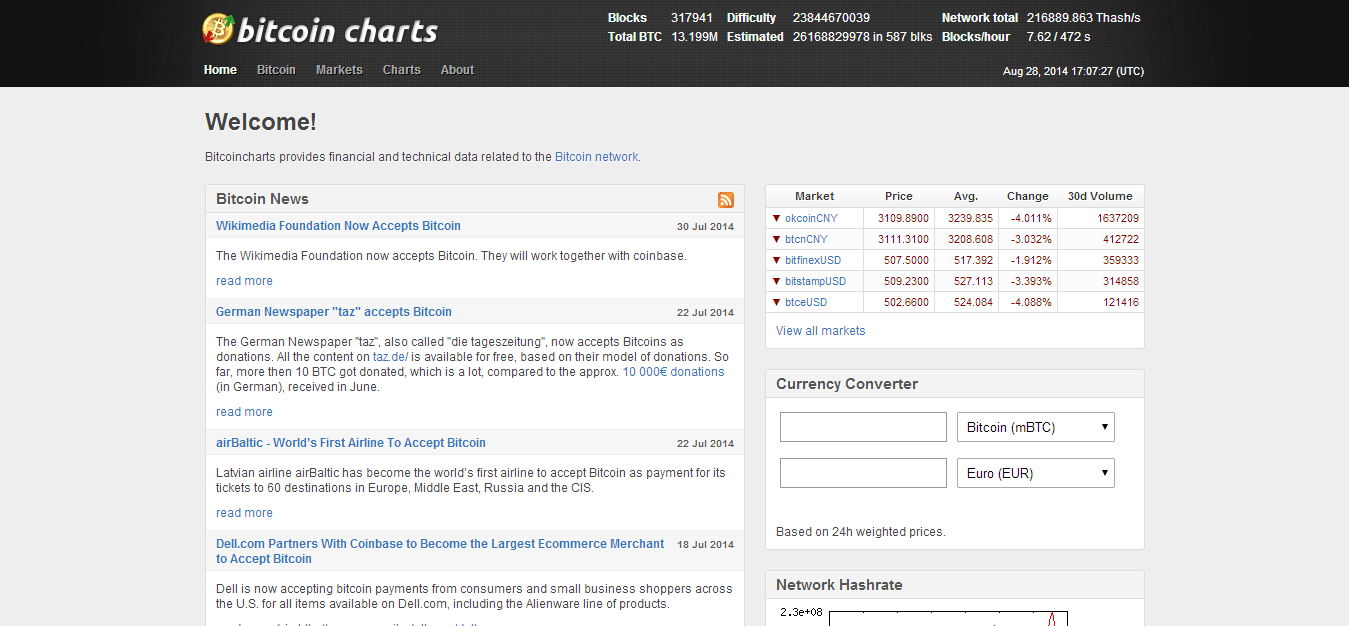The height and width of the screenshot is (626, 1349).
Task: Click read more under taz article
Action: click(244, 412)
